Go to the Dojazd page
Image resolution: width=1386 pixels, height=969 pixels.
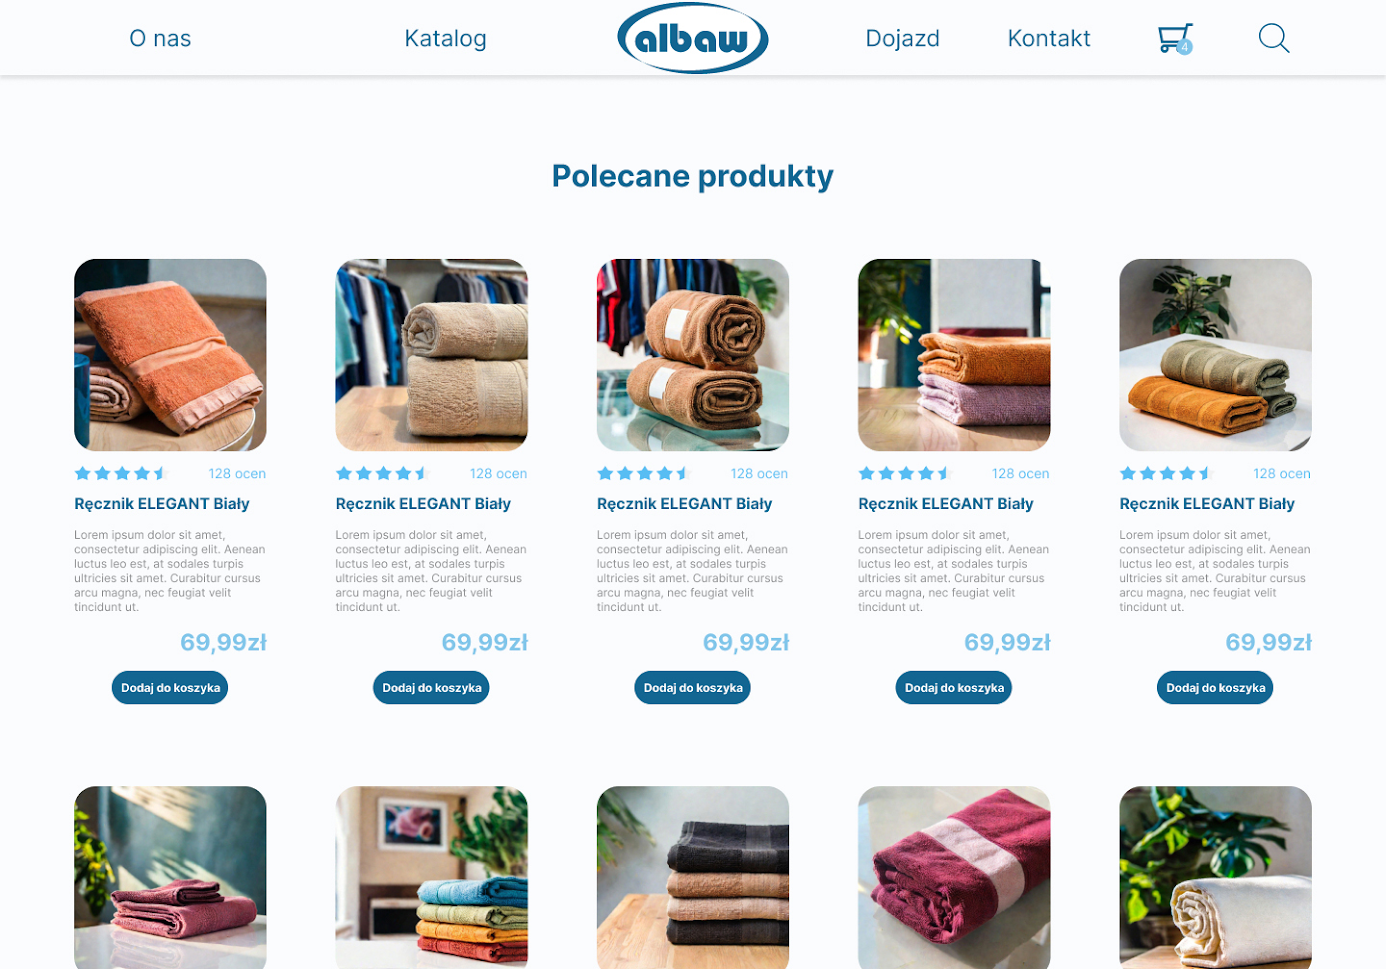coord(902,38)
